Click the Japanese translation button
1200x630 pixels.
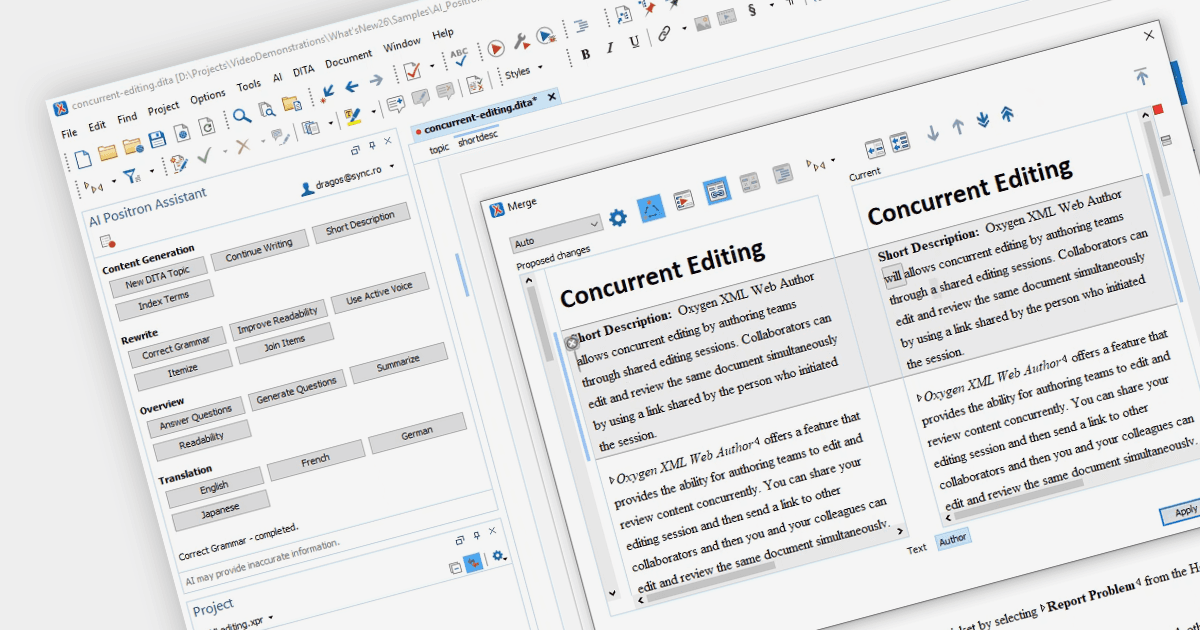click(x=221, y=511)
